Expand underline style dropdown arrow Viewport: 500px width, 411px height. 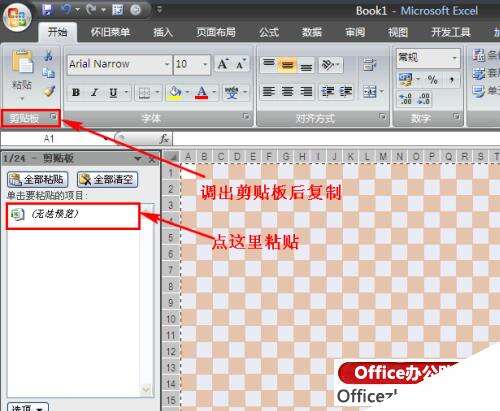tap(126, 92)
